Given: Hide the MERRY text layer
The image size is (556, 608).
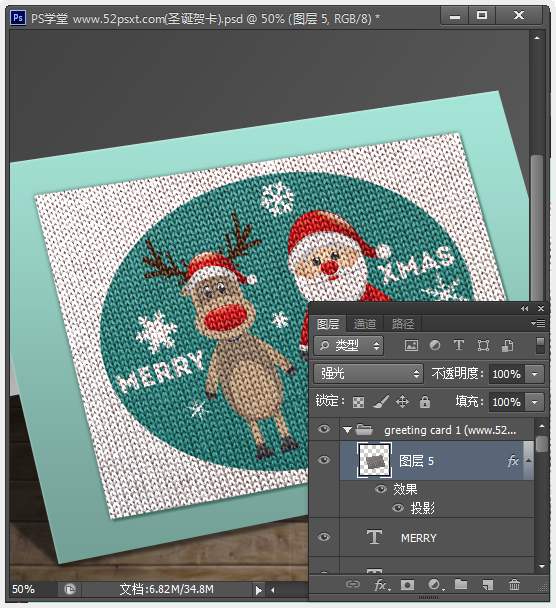Looking at the screenshot, I should click(324, 537).
